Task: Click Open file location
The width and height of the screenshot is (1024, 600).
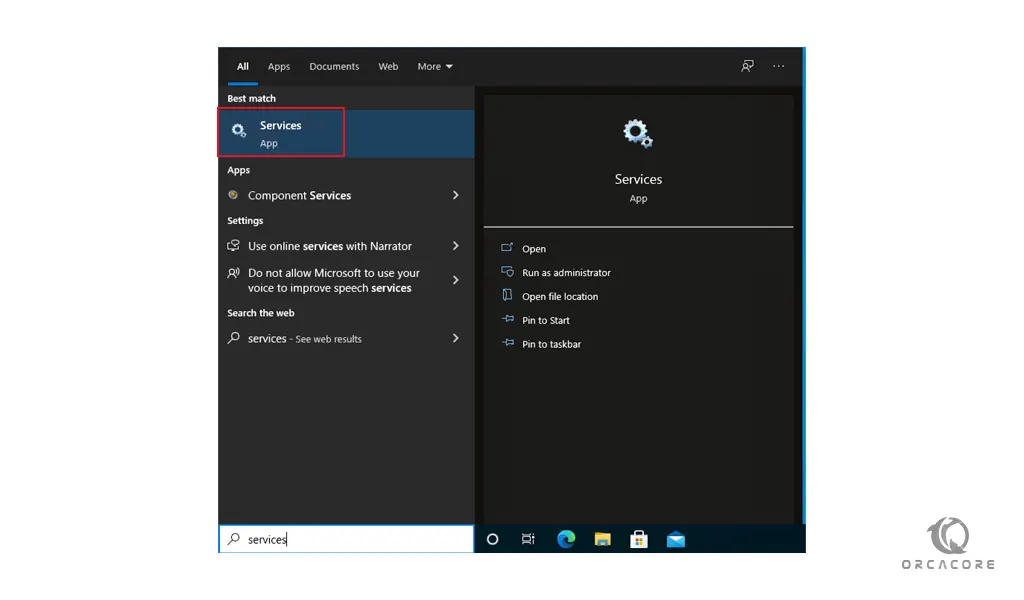Action: [560, 297]
